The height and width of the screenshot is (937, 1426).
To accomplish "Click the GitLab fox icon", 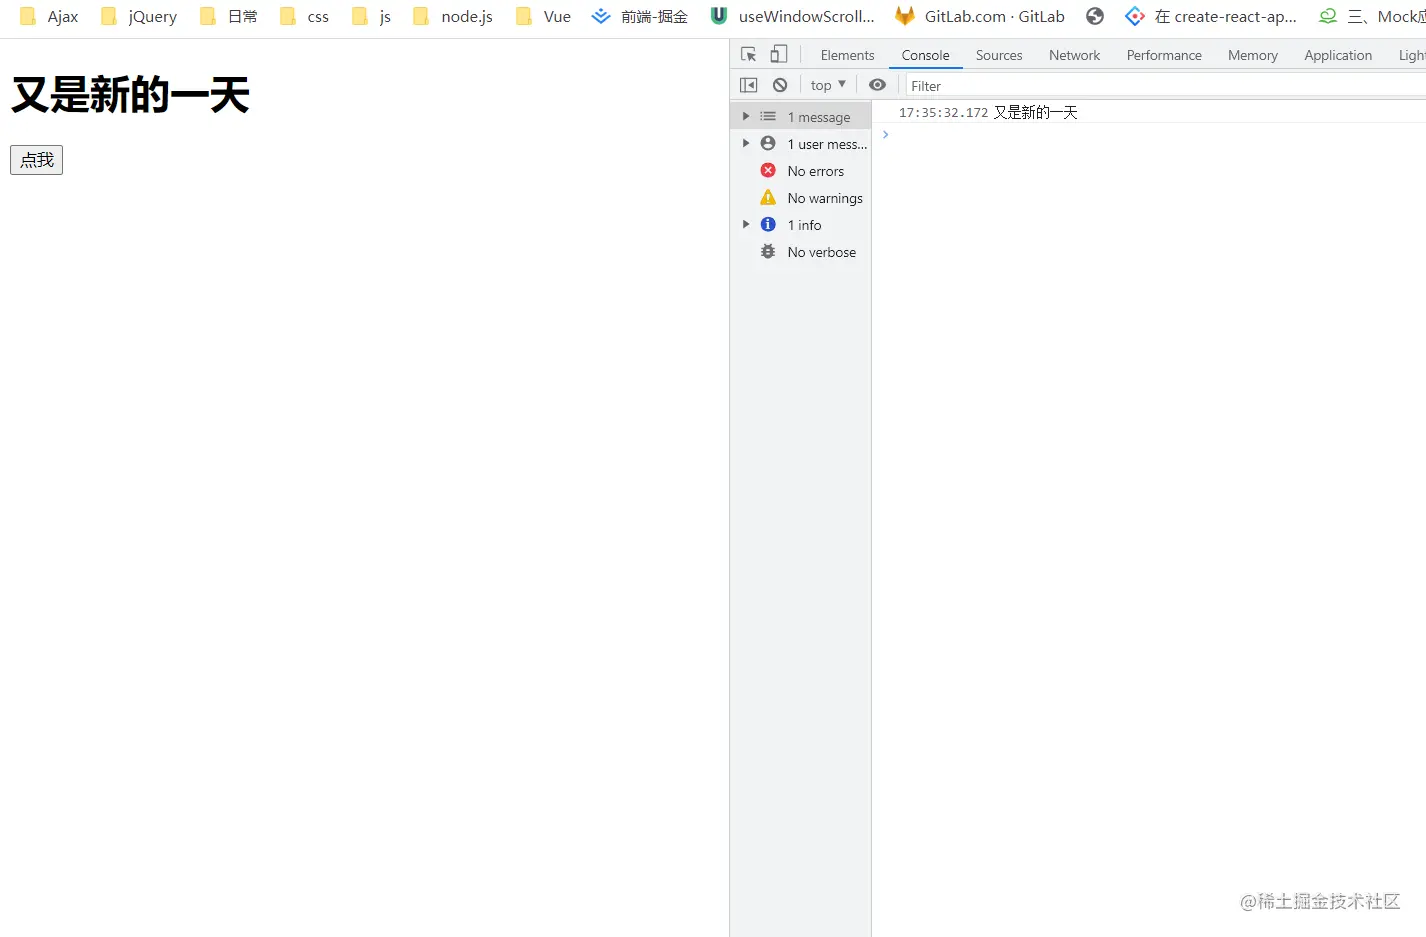I will tap(905, 16).
